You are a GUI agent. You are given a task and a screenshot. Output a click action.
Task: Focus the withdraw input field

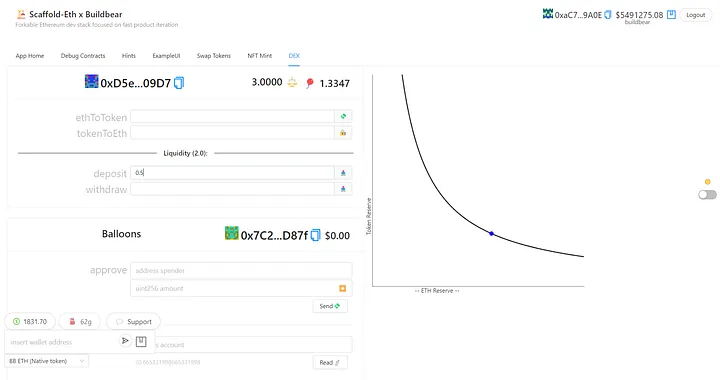pyautogui.click(x=232, y=189)
